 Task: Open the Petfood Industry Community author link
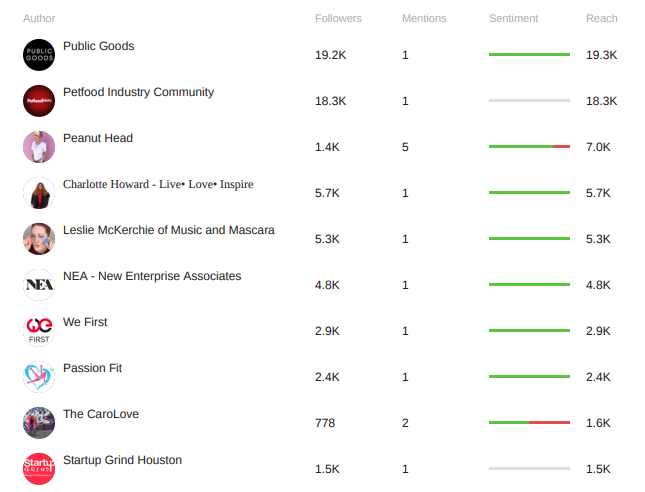pos(138,92)
